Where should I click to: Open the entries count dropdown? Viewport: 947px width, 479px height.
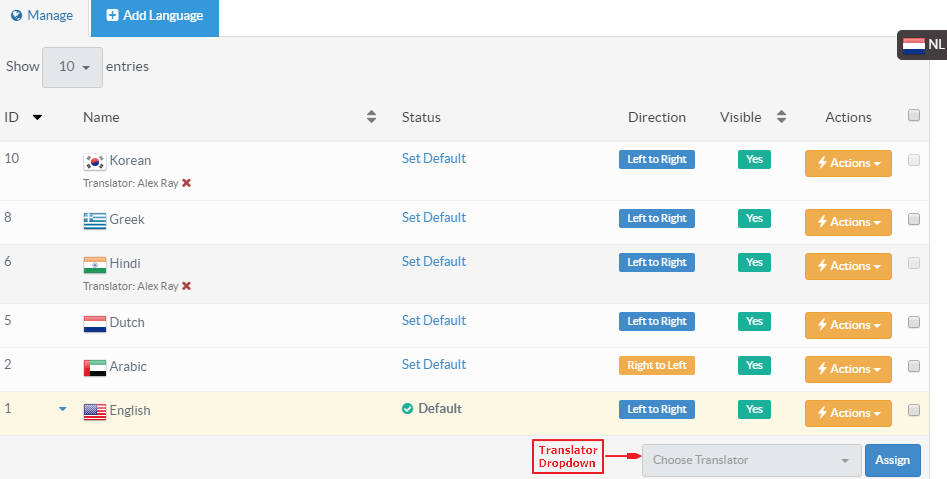tap(72, 67)
